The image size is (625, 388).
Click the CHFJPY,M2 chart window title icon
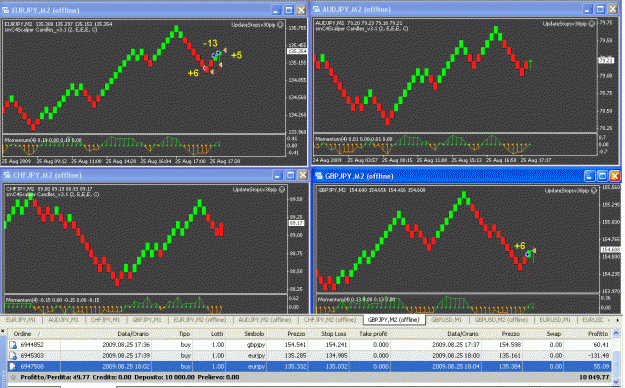[x=7, y=175]
